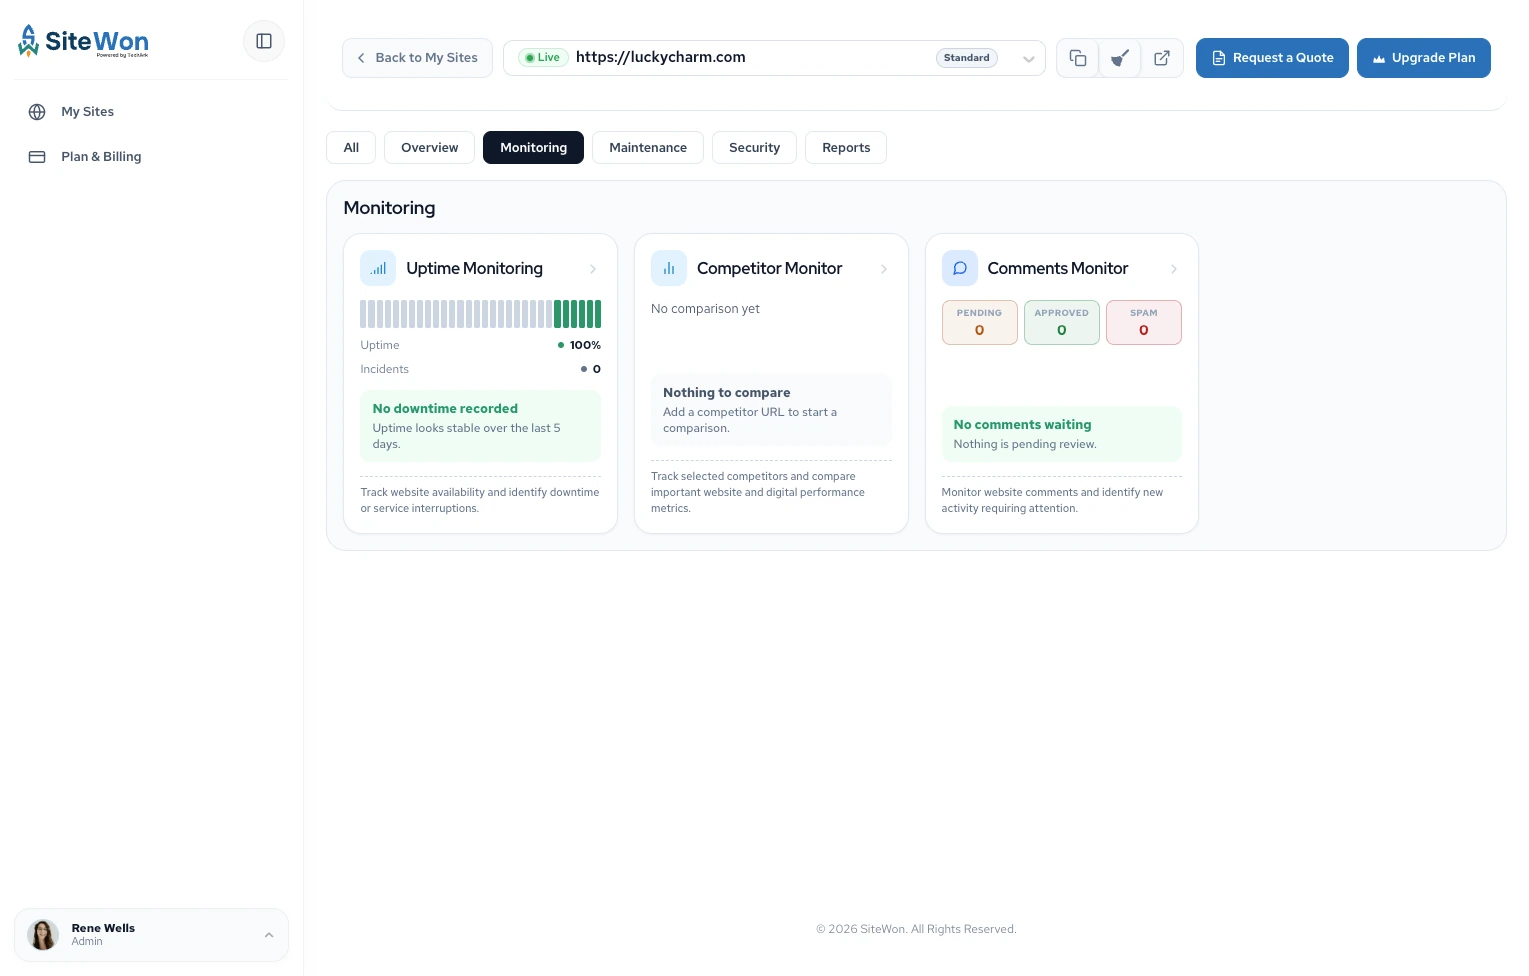
Task: Open the site selector dropdown arrow
Action: (1028, 58)
